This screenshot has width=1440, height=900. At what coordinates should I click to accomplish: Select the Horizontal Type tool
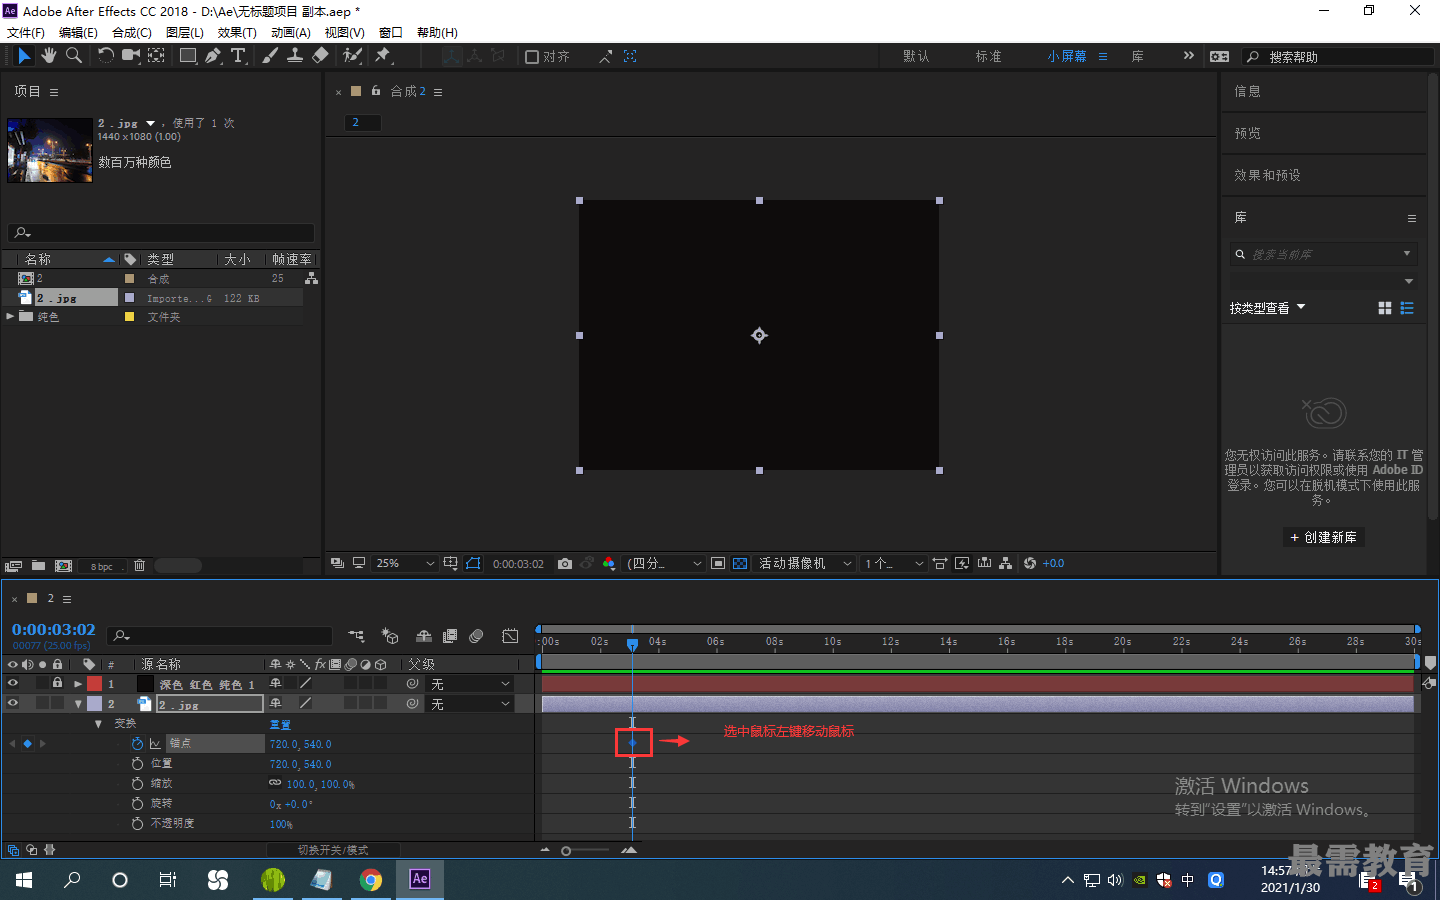tap(238, 56)
